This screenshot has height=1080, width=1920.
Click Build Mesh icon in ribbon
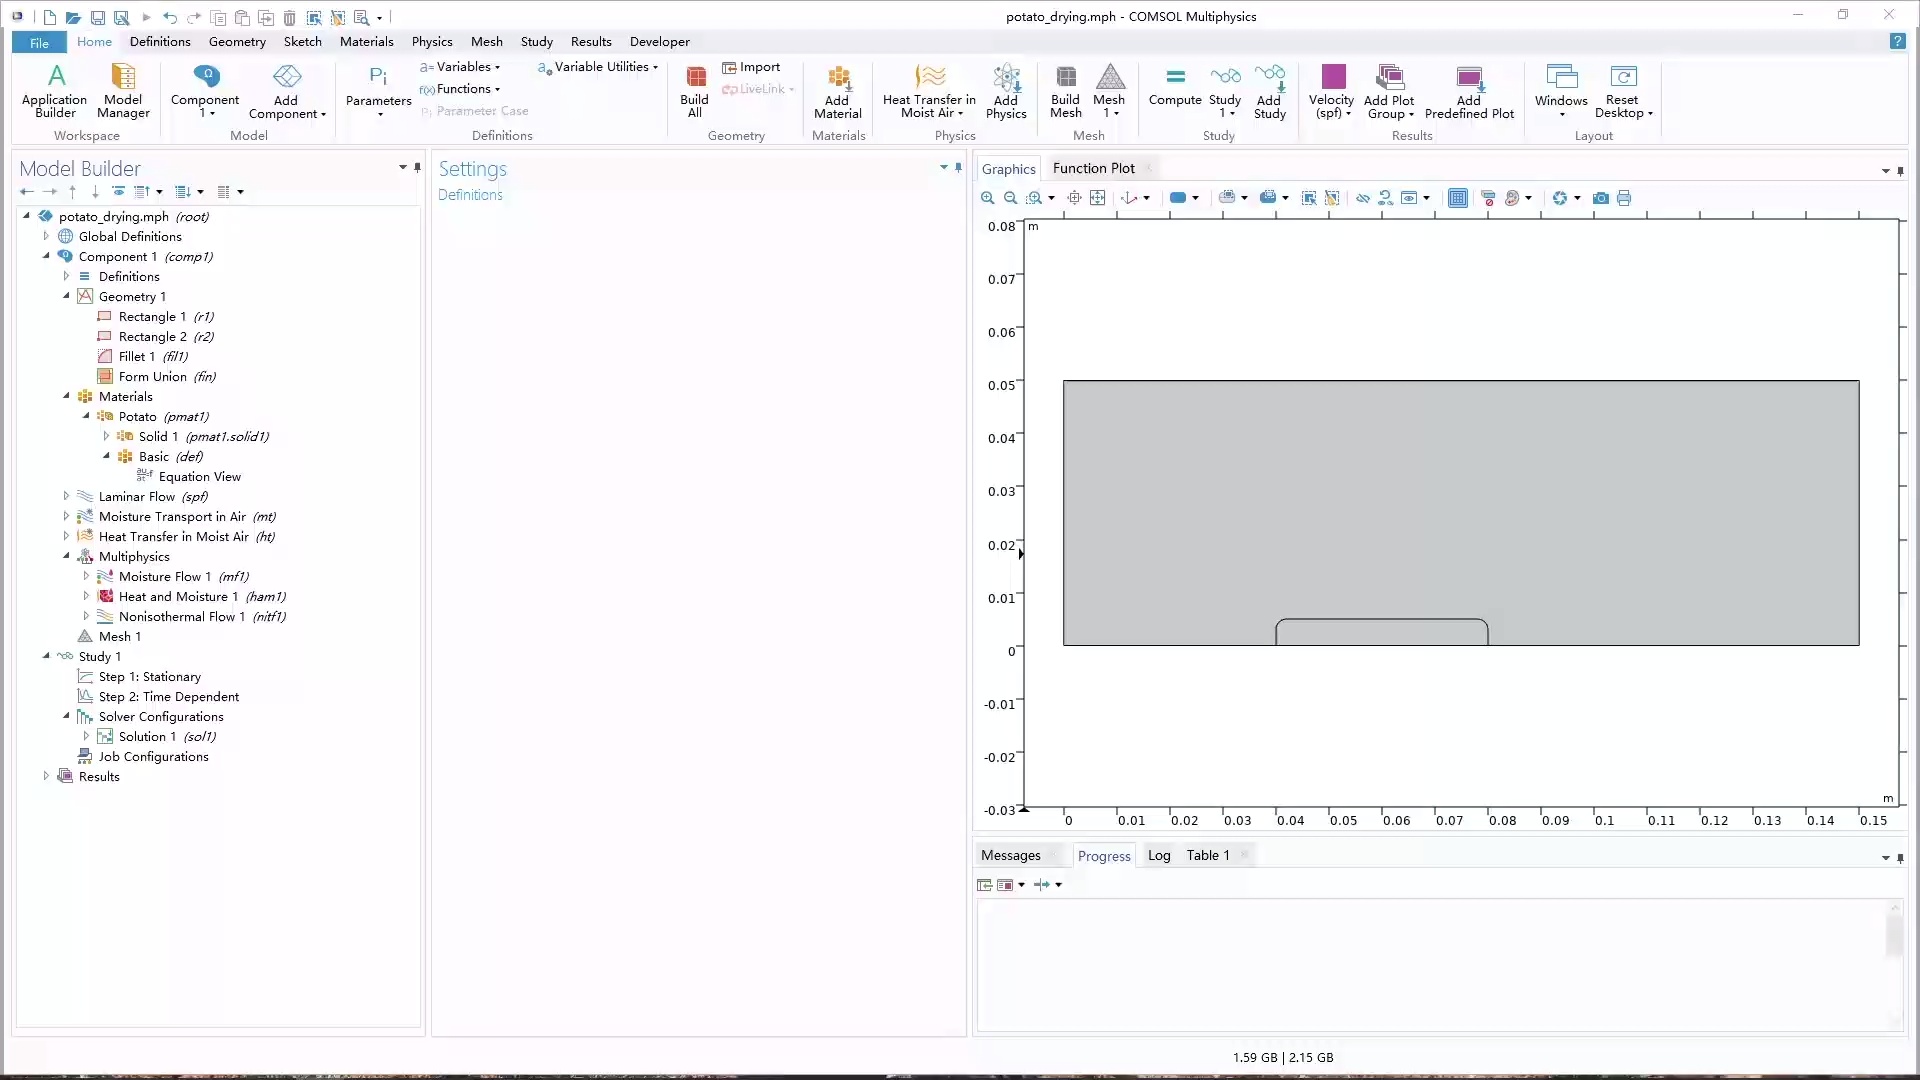click(1066, 77)
